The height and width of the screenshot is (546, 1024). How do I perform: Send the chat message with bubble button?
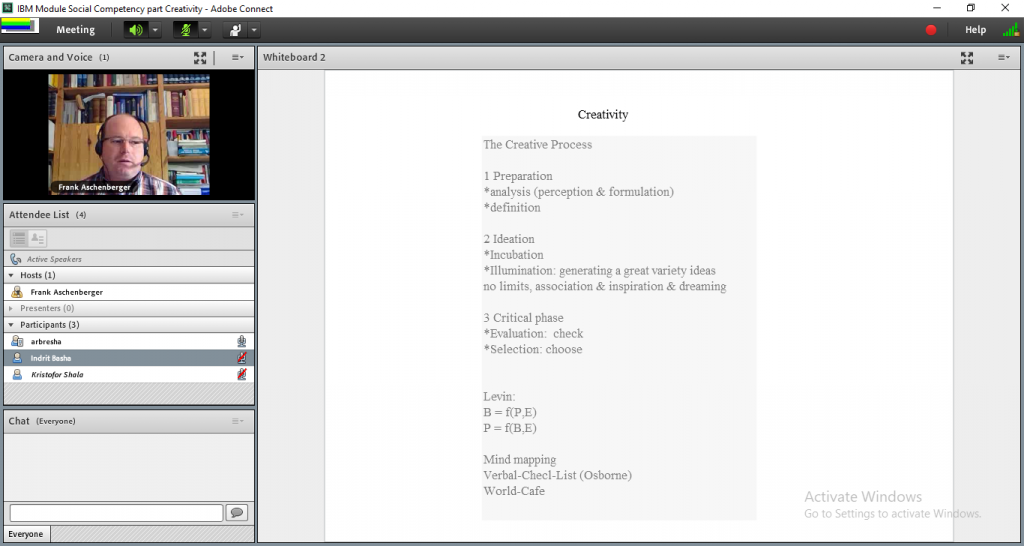[236, 513]
